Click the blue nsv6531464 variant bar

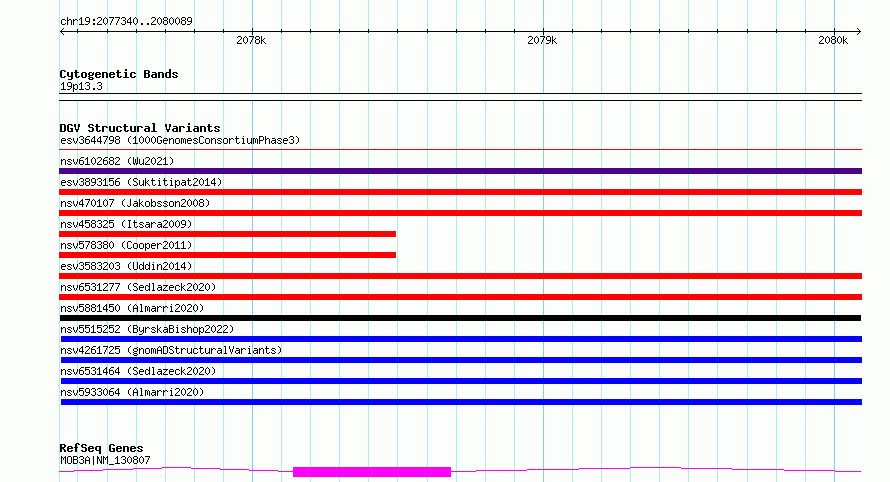461,381
